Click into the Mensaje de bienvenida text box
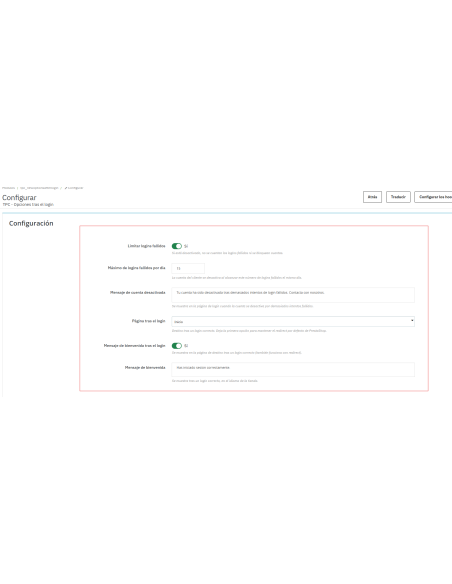452x584 pixels. click(293, 369)
